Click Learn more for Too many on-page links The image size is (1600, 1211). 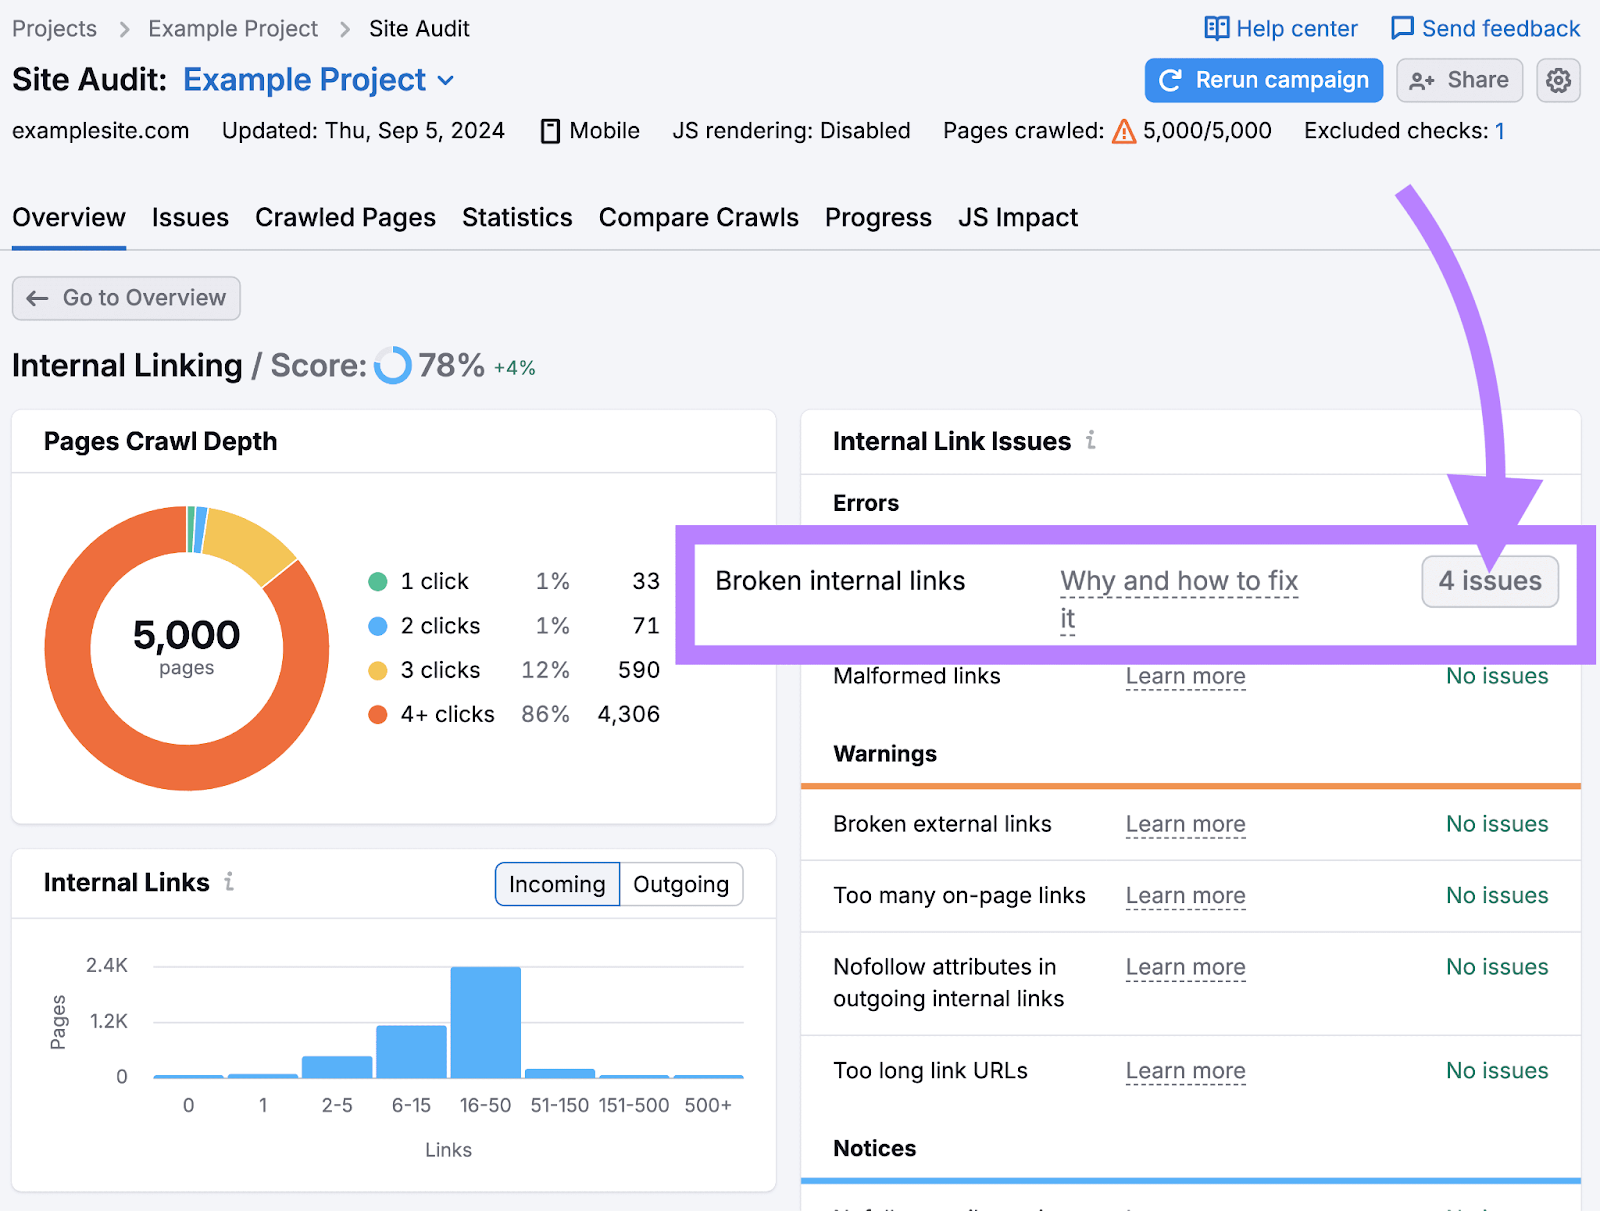coord(1185,895)
